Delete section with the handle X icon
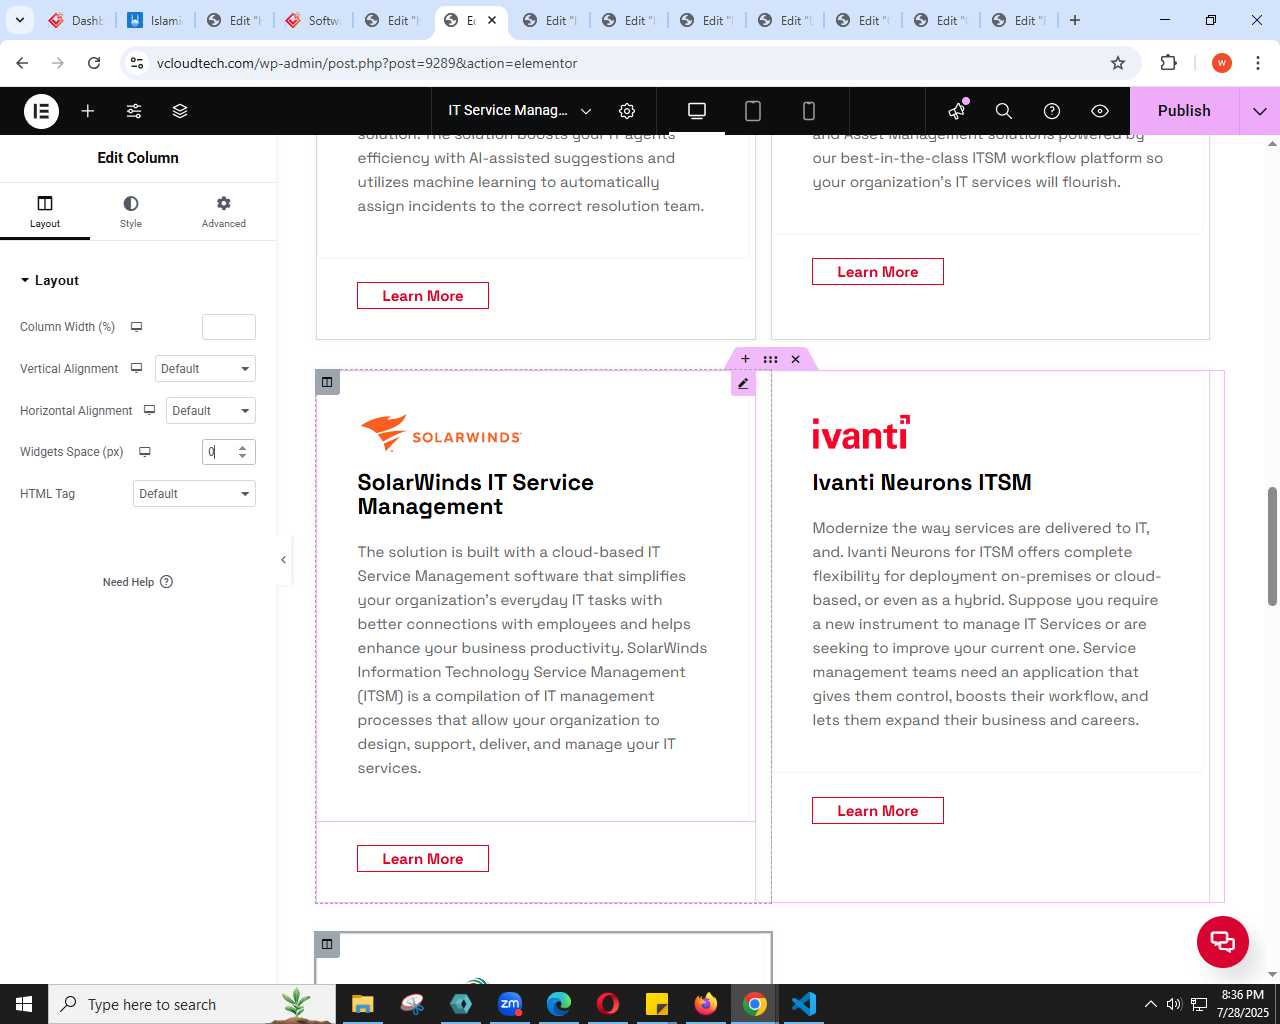 pos(796,359)
